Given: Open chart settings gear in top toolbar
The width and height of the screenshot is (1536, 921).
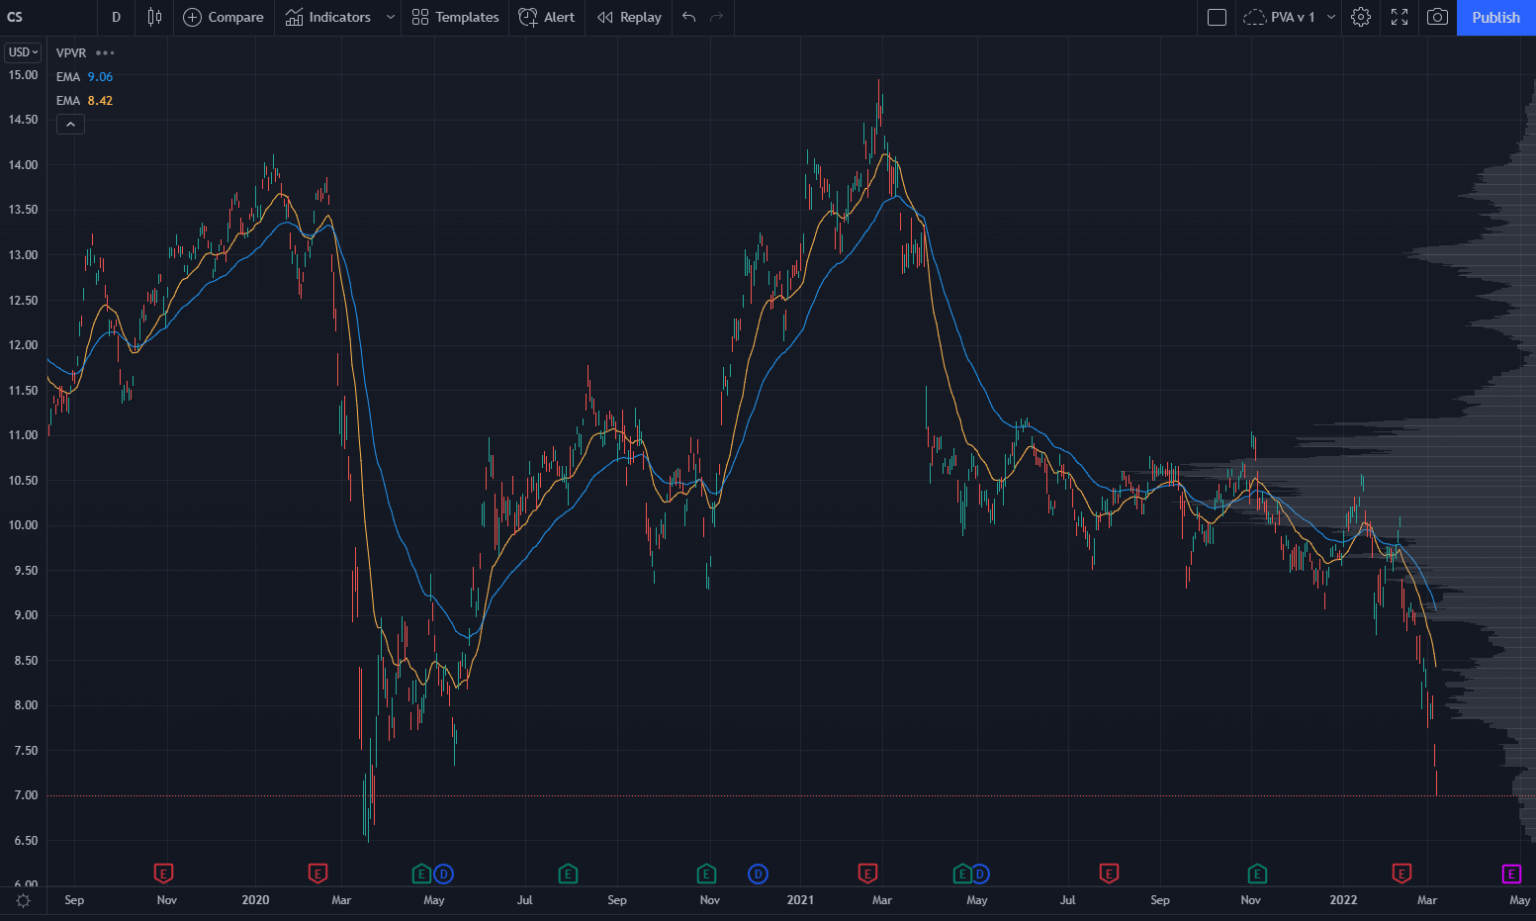Looking at the screenshot, I should 1360,17.
